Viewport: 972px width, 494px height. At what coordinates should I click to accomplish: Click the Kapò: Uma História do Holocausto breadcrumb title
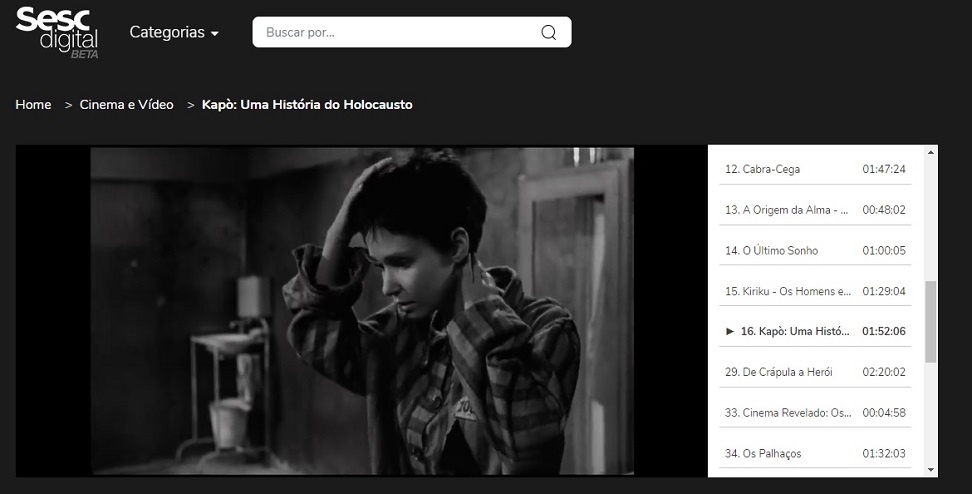[307, 104]
